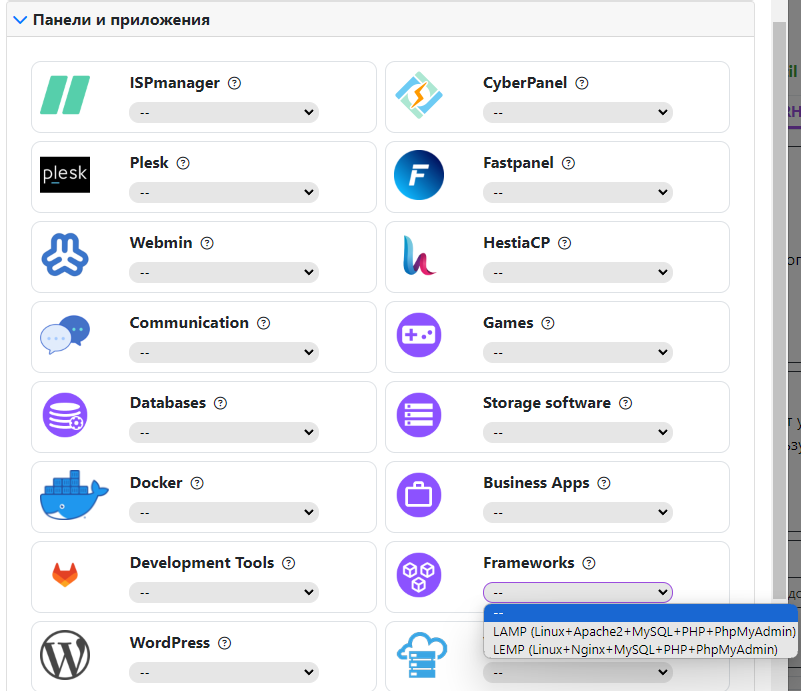The height and width of the screenshot is (691, 801).
Task: Click the Docker whale icon
Action: point(74,495)
